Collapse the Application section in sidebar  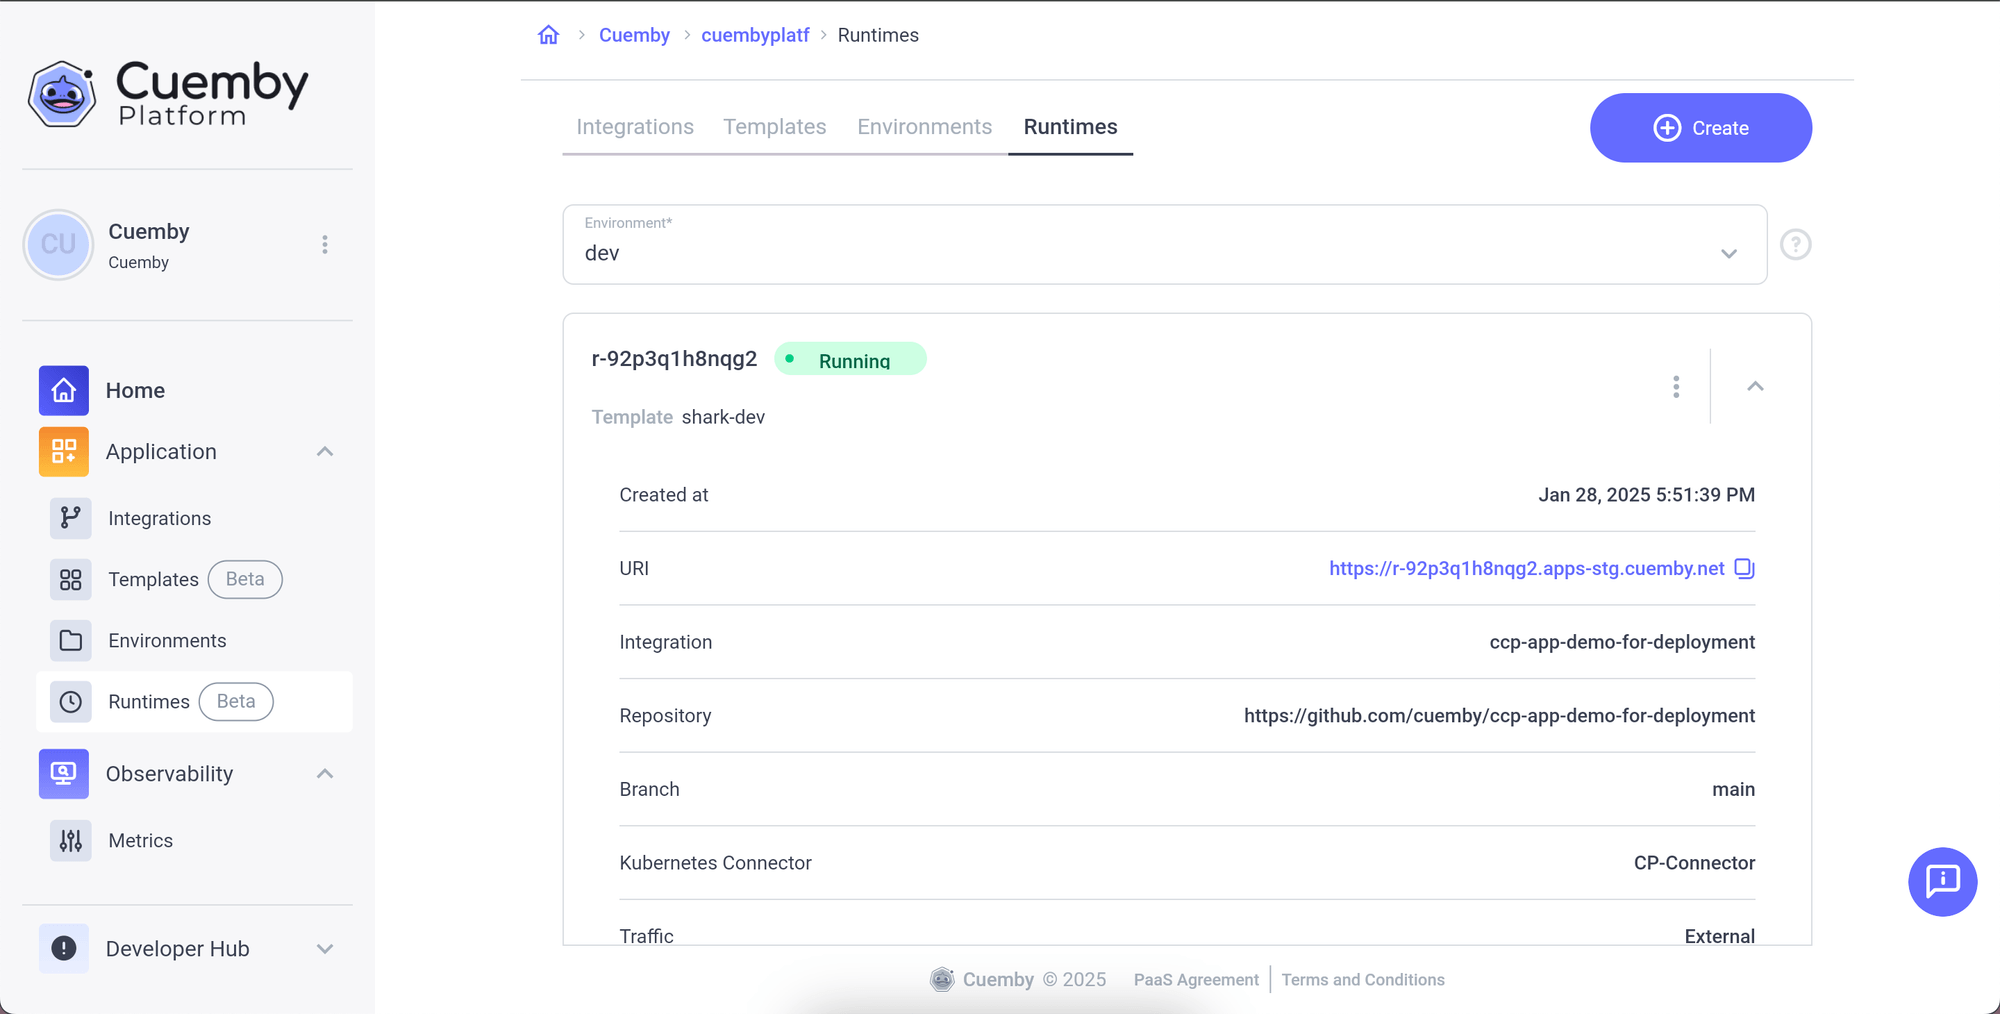point(324,451)
